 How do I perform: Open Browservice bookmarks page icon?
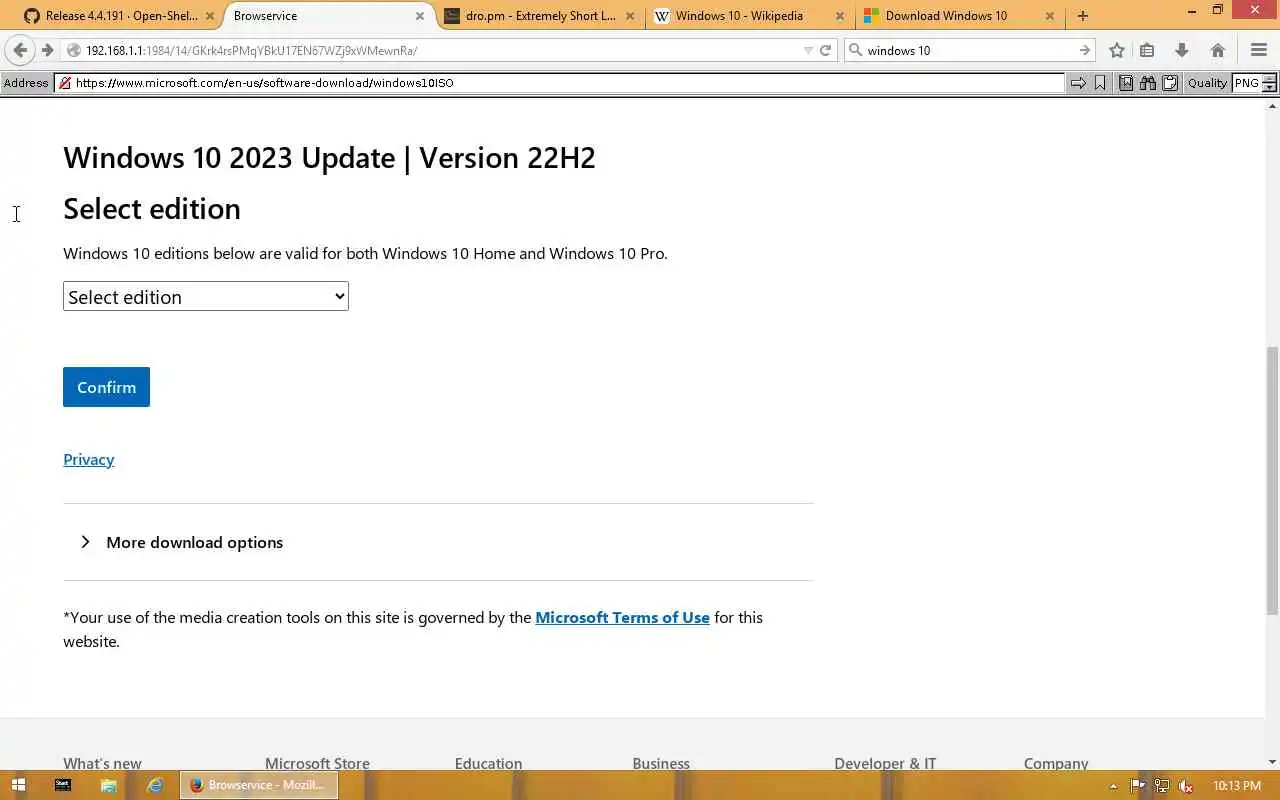click(x=1126, y=83)
